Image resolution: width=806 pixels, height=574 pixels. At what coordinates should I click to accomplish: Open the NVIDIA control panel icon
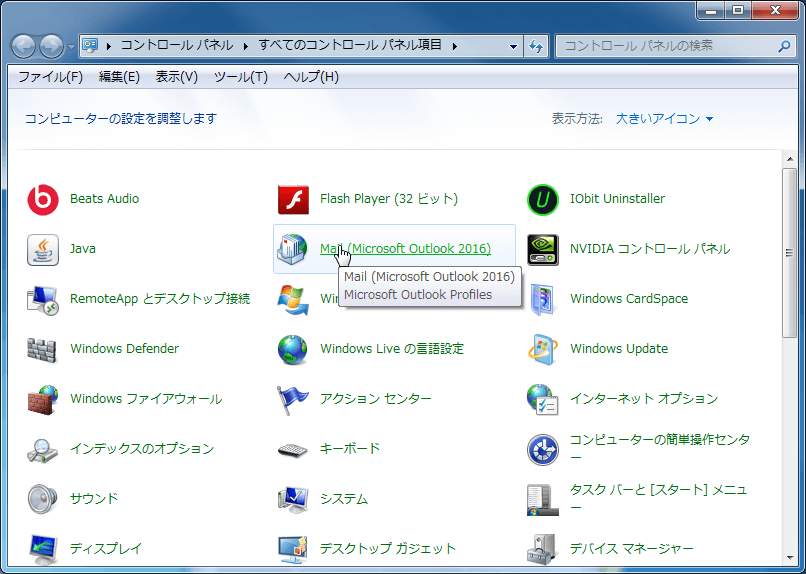click(x=543, y=249)
